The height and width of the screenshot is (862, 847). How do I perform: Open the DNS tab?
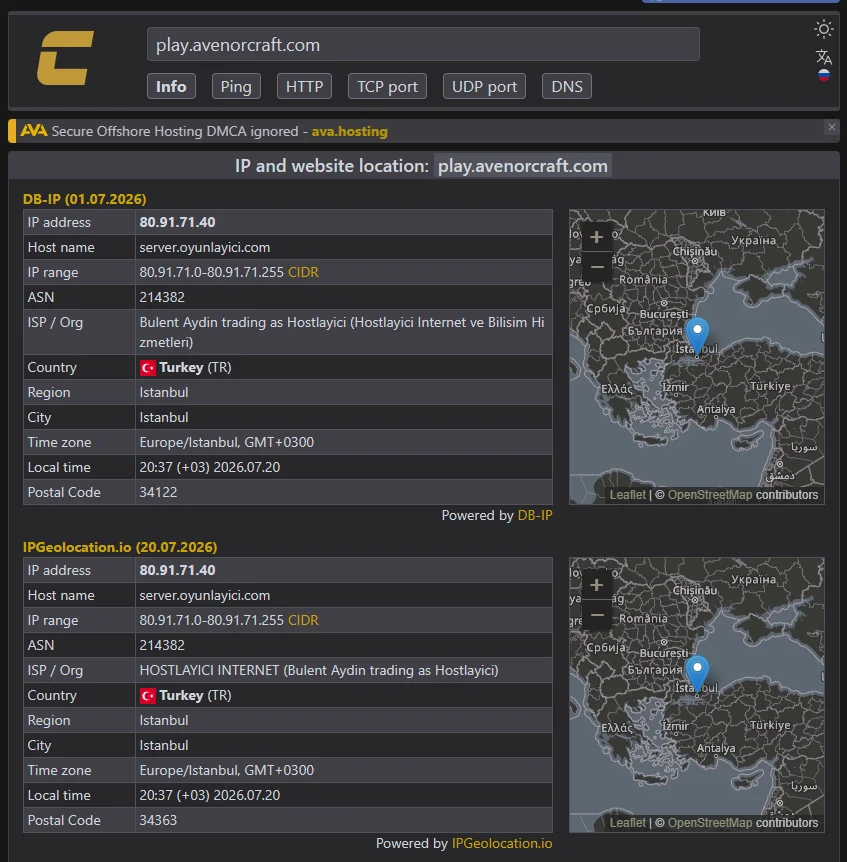(567, 86)
